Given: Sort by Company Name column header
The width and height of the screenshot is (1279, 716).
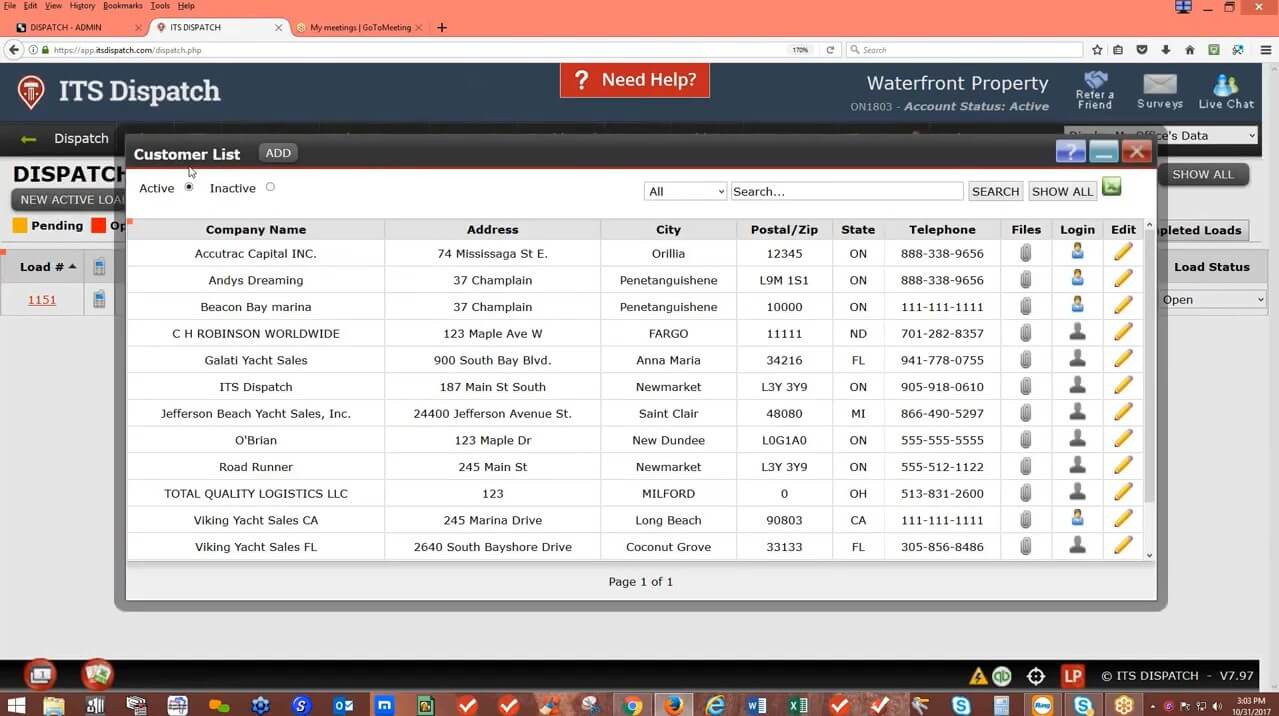Looking at the screenshot, I should (256, 229).
